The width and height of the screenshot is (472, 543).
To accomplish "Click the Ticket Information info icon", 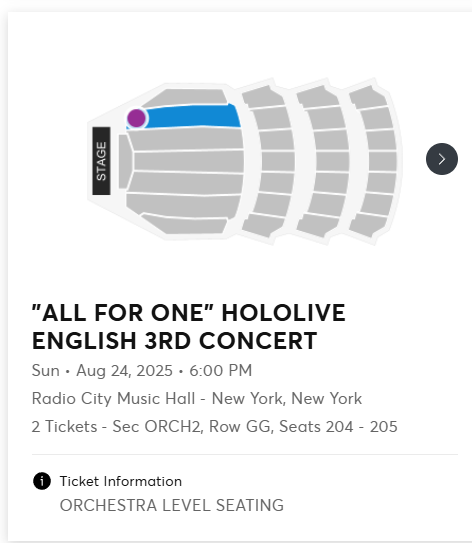I will pyautogui.click(x=42, y=481).
